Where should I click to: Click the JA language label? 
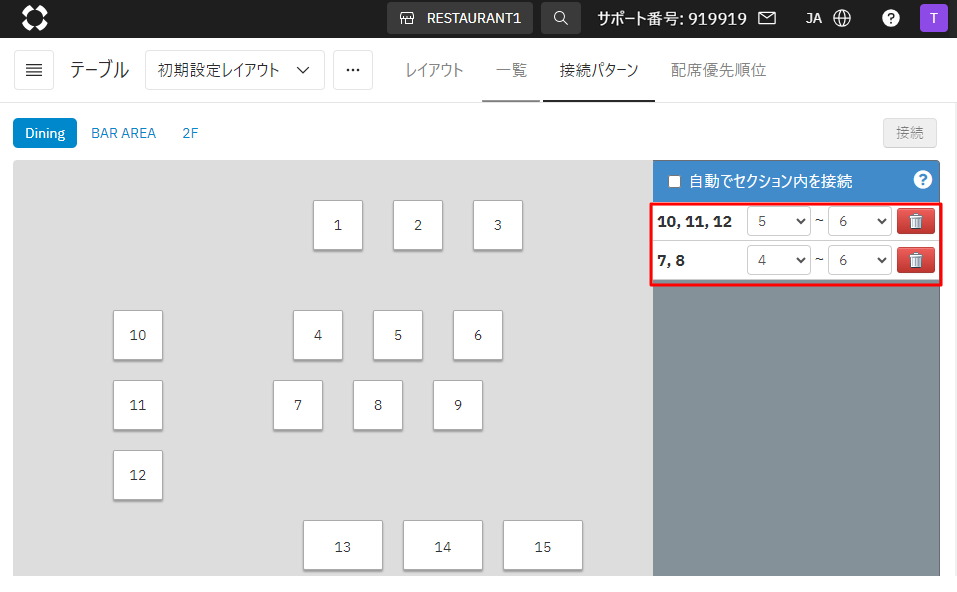814,18
